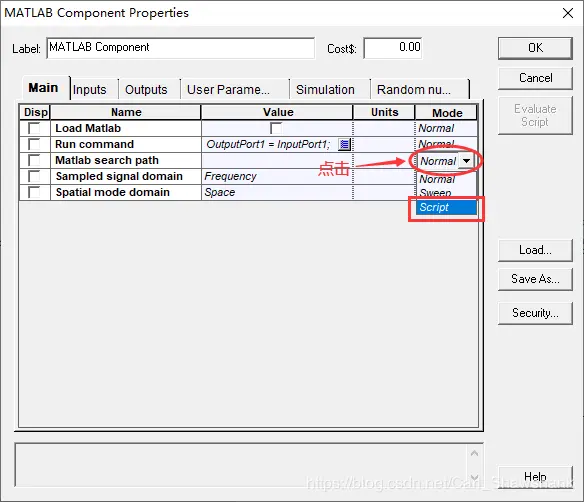This screenshot has width=584, height=502.
Task: Click the Disp column header
Action: [x=35, y=112]
